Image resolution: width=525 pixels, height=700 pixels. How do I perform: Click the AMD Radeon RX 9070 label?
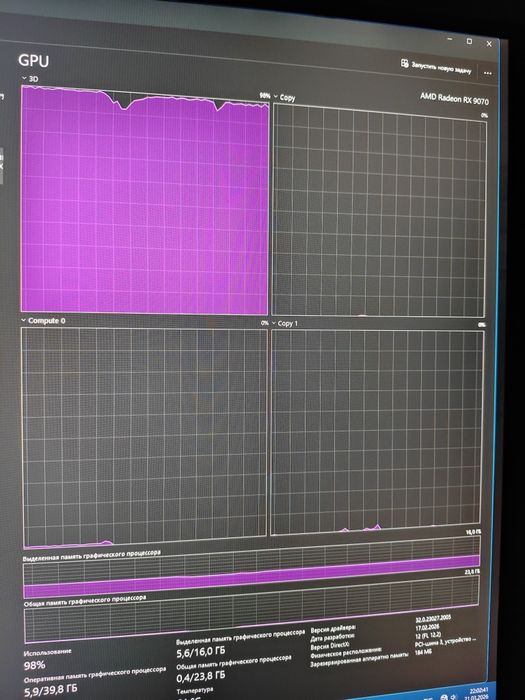(x=454, y=98)
